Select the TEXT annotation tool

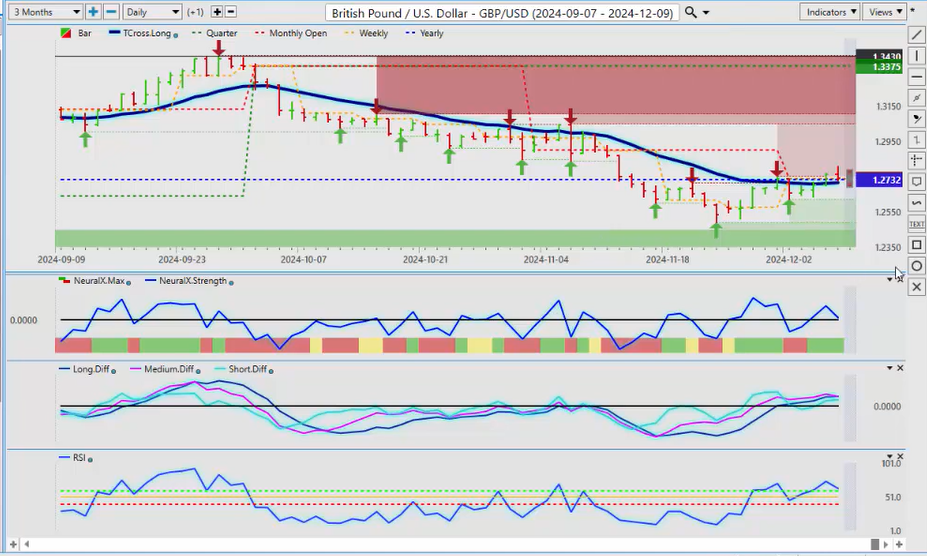917,224
